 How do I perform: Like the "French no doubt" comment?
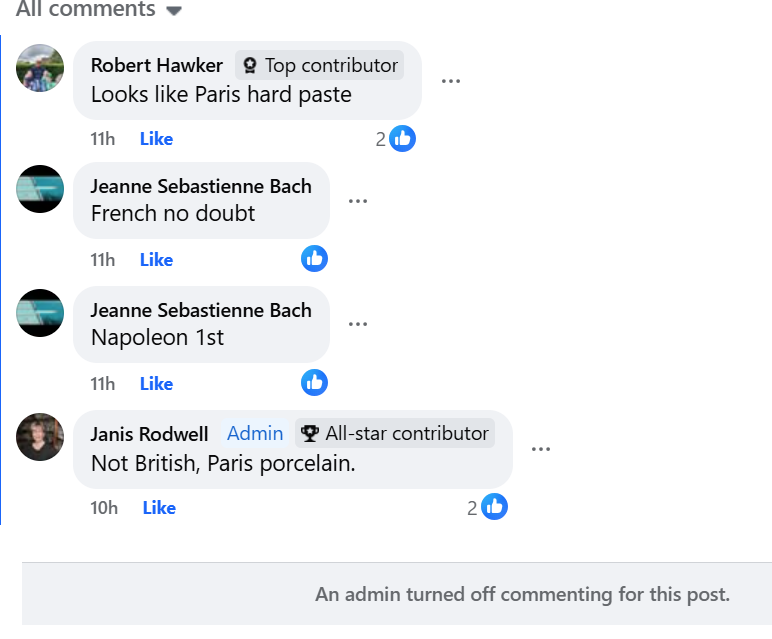click(x=156, y=260)
